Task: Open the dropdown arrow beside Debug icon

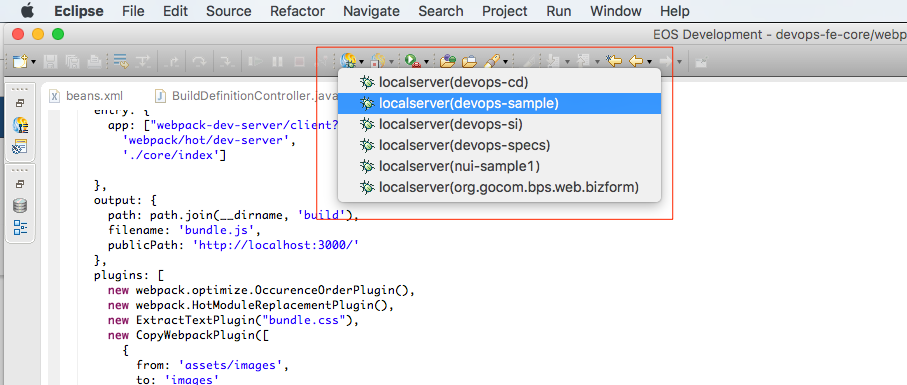Action: pos(362,61)
